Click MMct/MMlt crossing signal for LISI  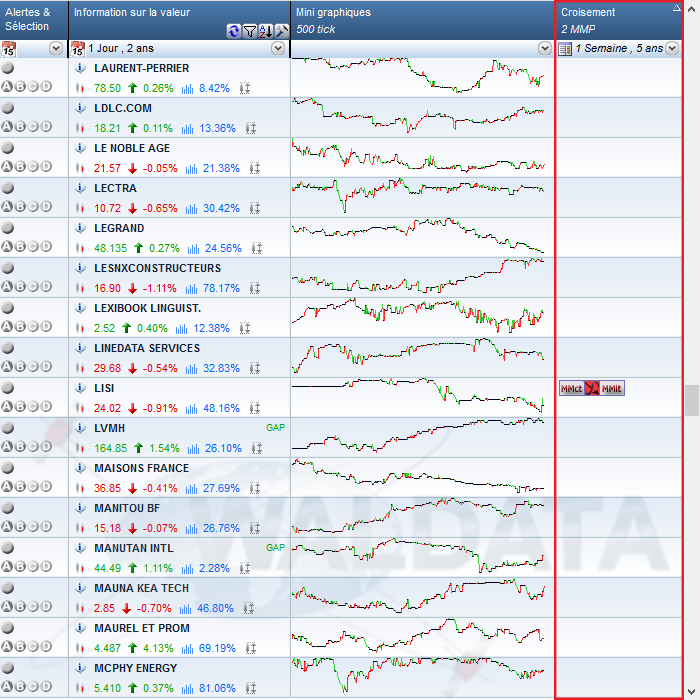(592, 388)
